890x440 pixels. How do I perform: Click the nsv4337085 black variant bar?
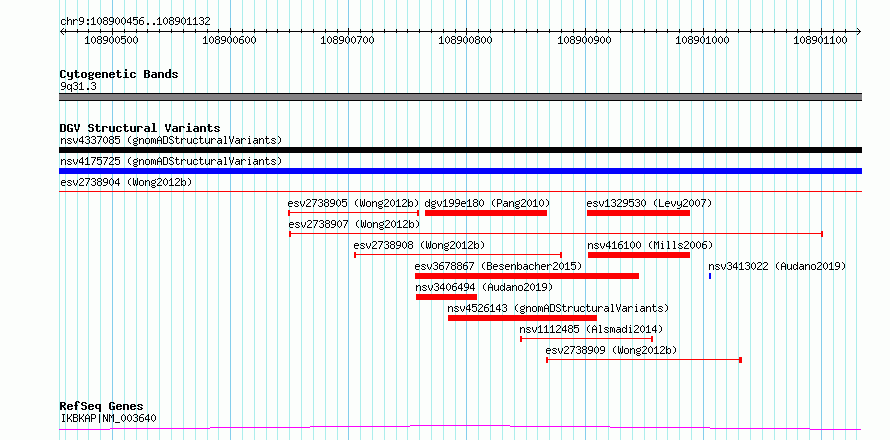[x=460, y=150]
